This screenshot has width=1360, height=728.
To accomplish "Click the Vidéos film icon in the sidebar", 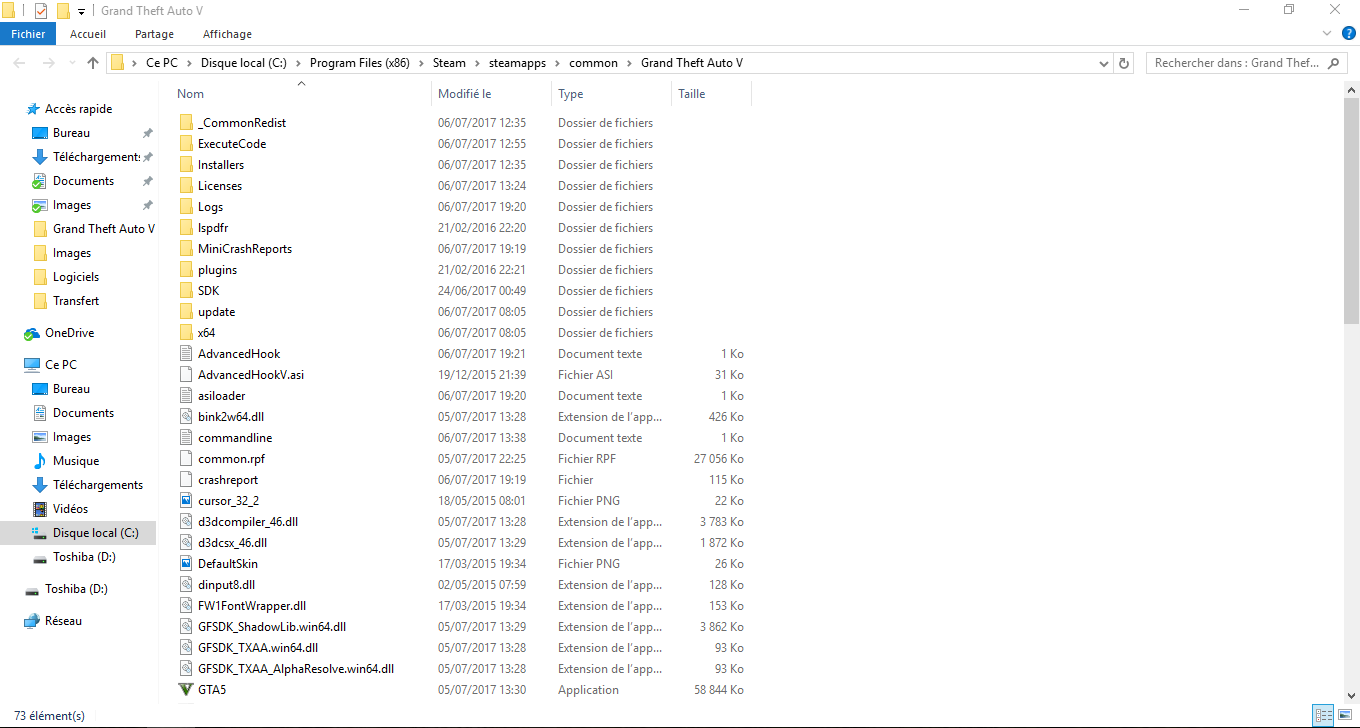I will click(x=40, y=509).
